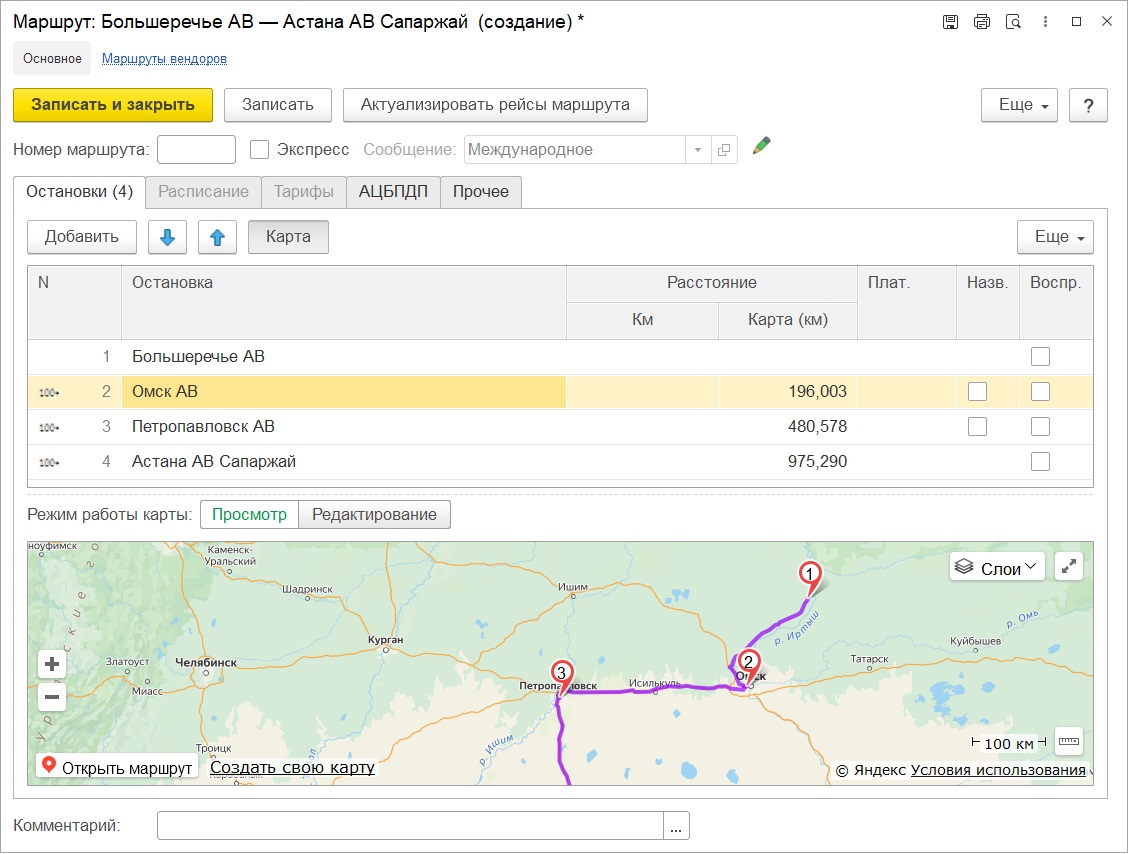Viewport: 1128px width, 854px height.
Task: Switch to the АЦБПДП tab
Action: pos(393,192)
